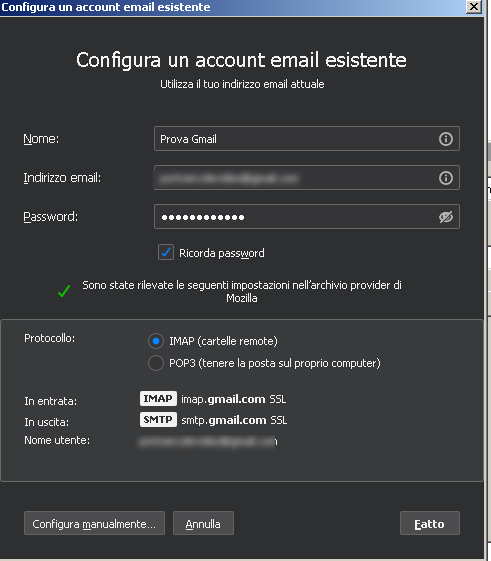Click the IMAP badge next to In entrata
491x561 pixels.
click(158, 399)
